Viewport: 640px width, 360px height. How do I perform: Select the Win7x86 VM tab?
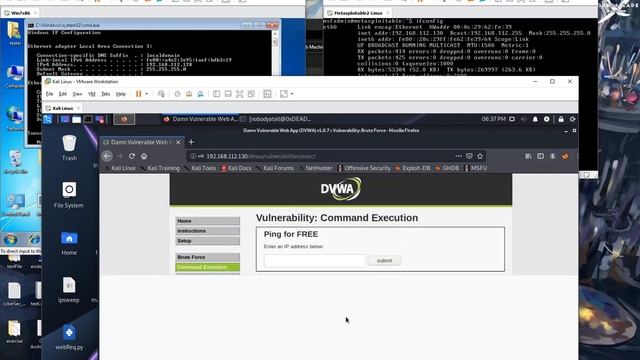pyautogui.click(x=20, y=13)
